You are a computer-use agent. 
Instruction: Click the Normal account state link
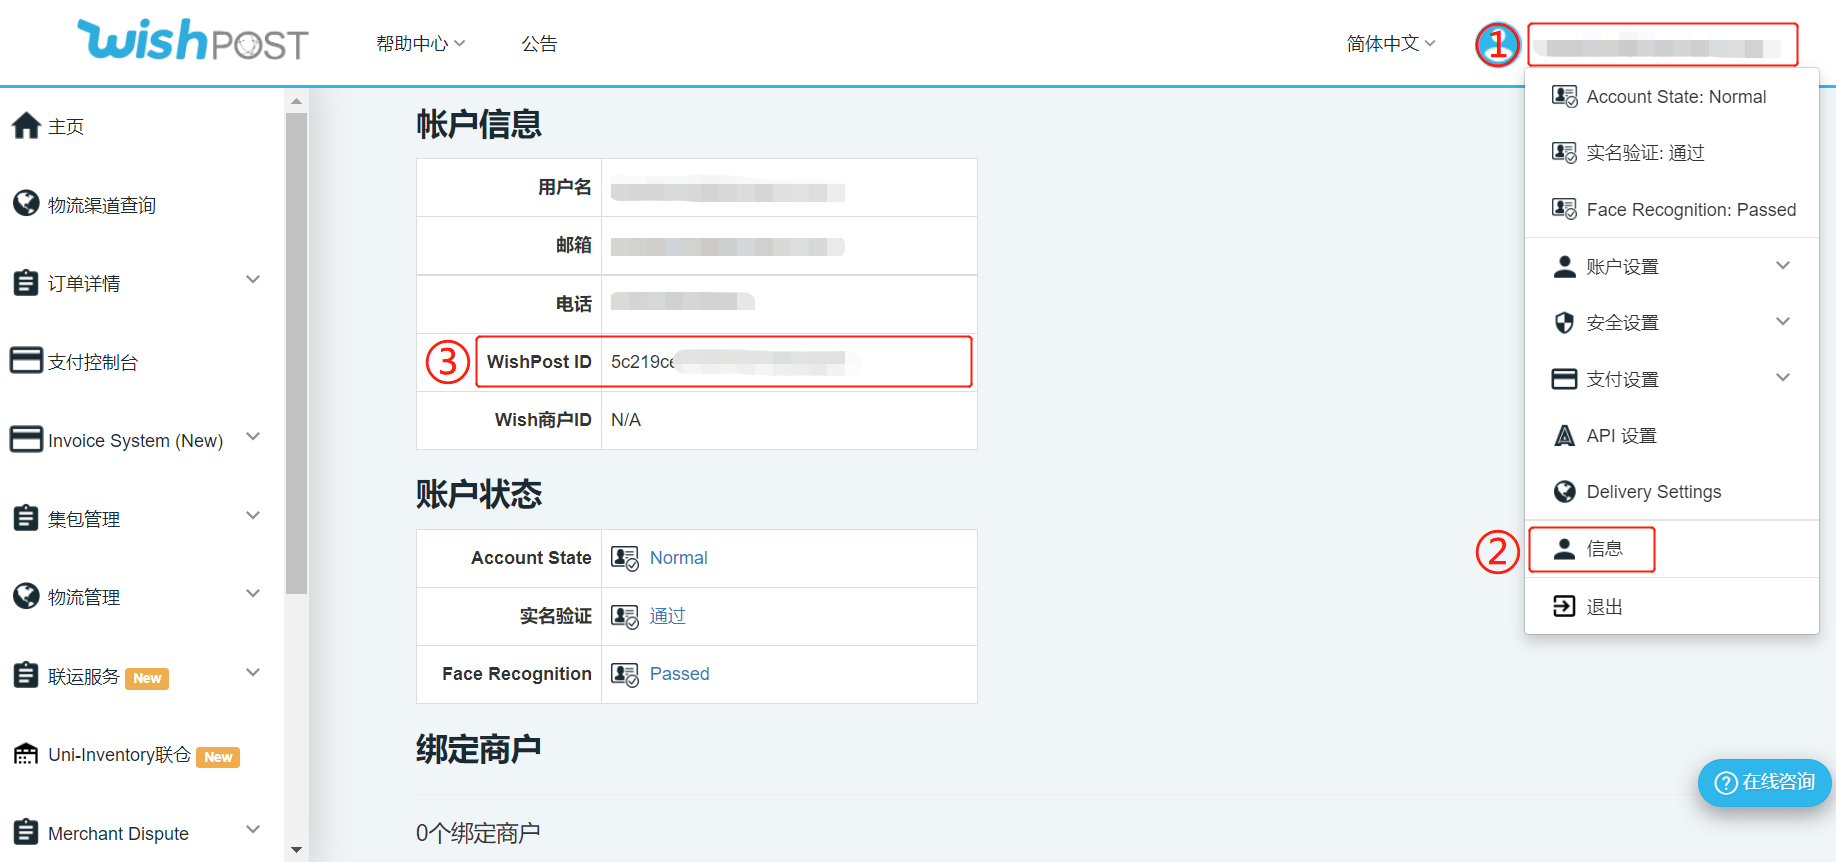pos(678,558)
